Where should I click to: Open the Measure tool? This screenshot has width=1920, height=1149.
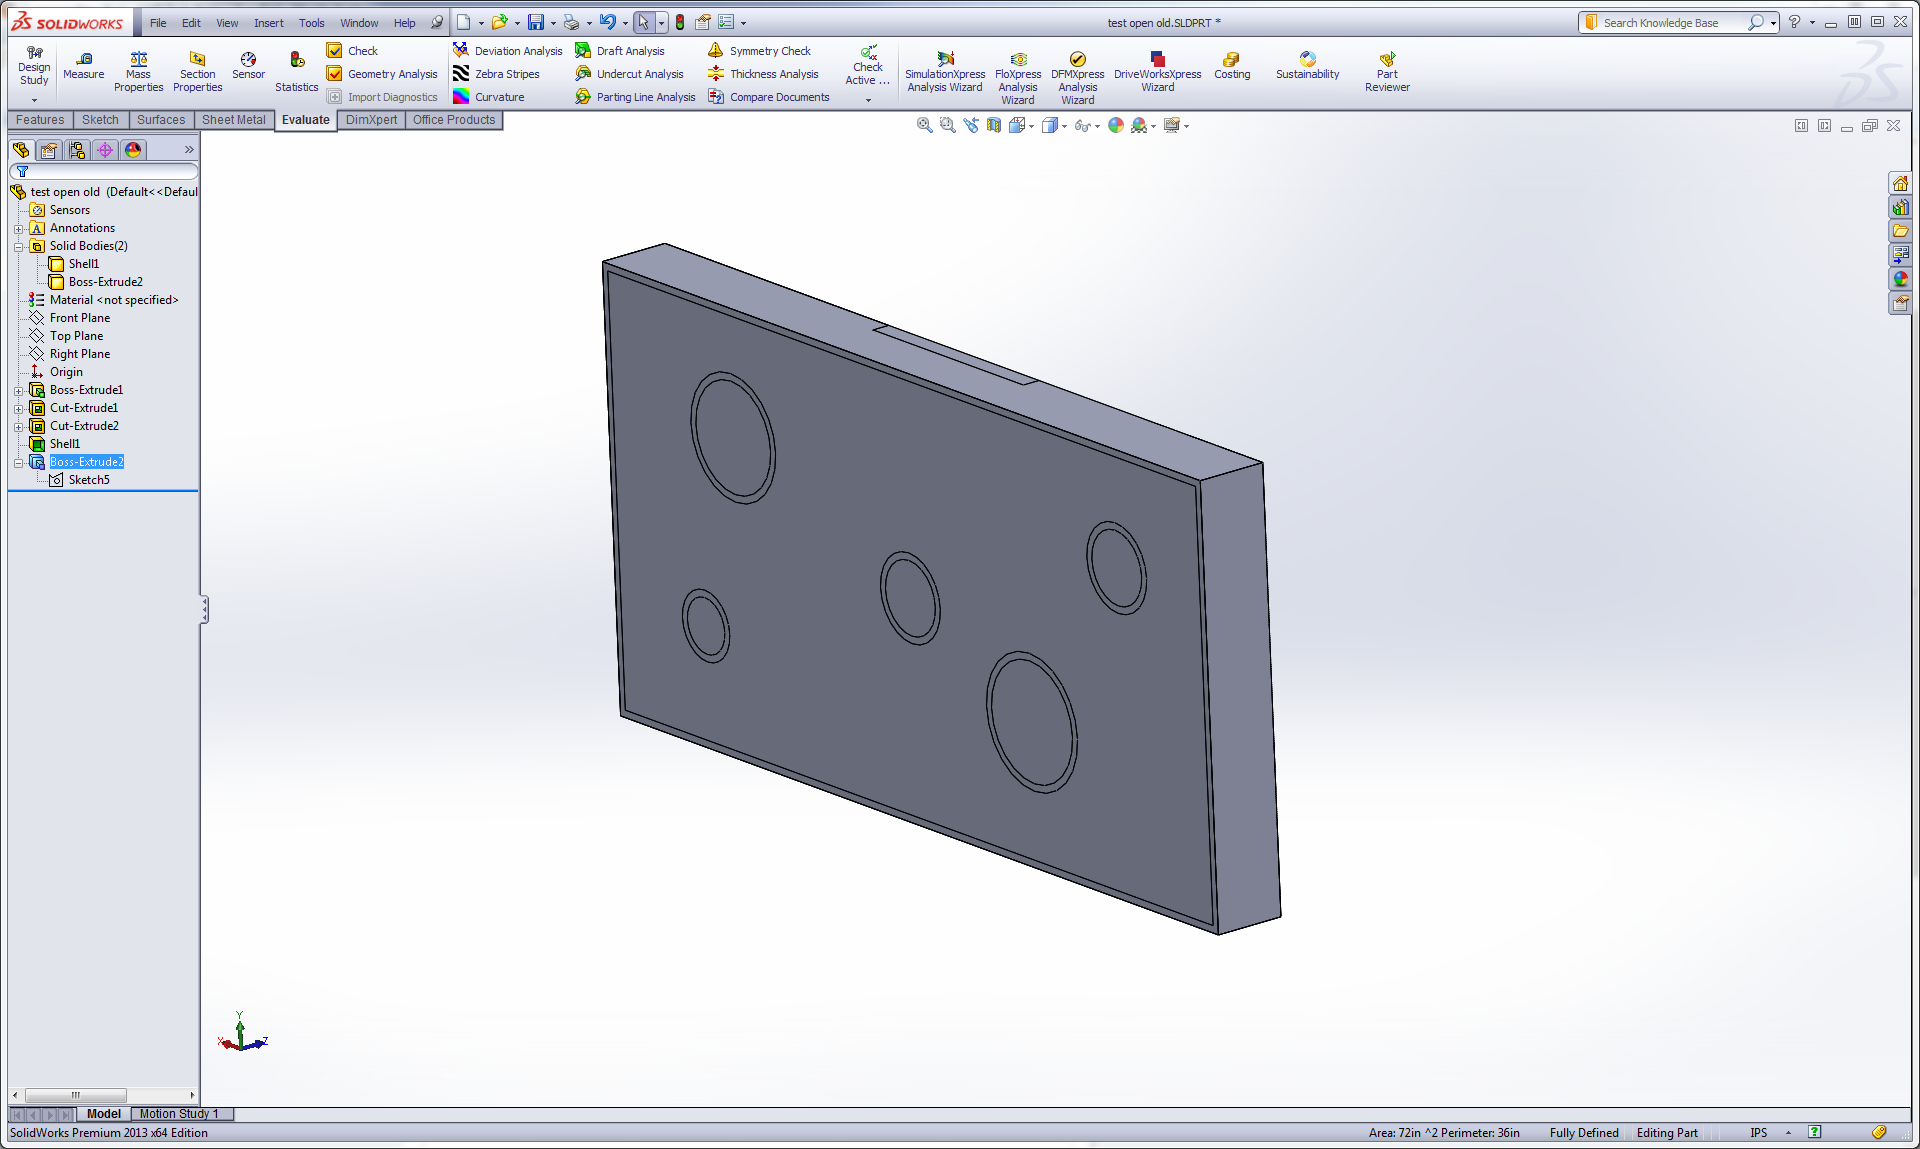click(83, 66)
